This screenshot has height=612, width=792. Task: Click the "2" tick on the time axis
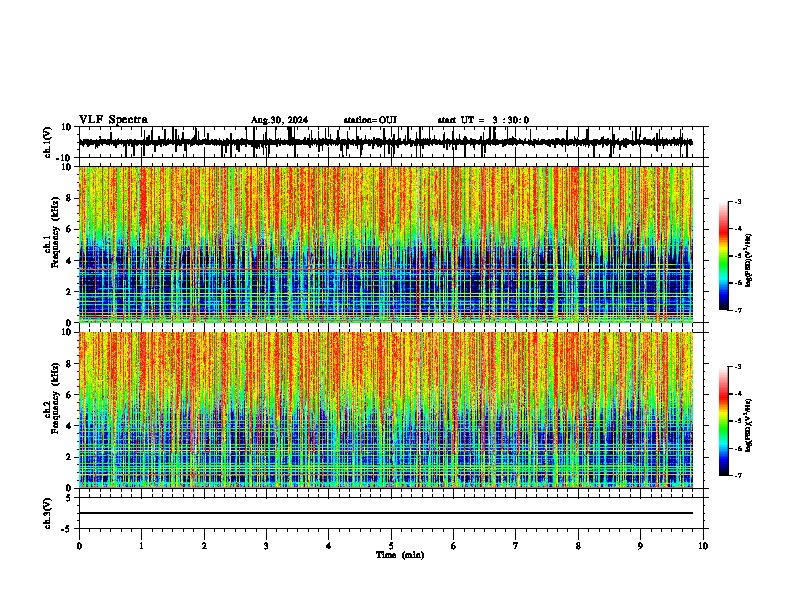[x=204, y=546]
